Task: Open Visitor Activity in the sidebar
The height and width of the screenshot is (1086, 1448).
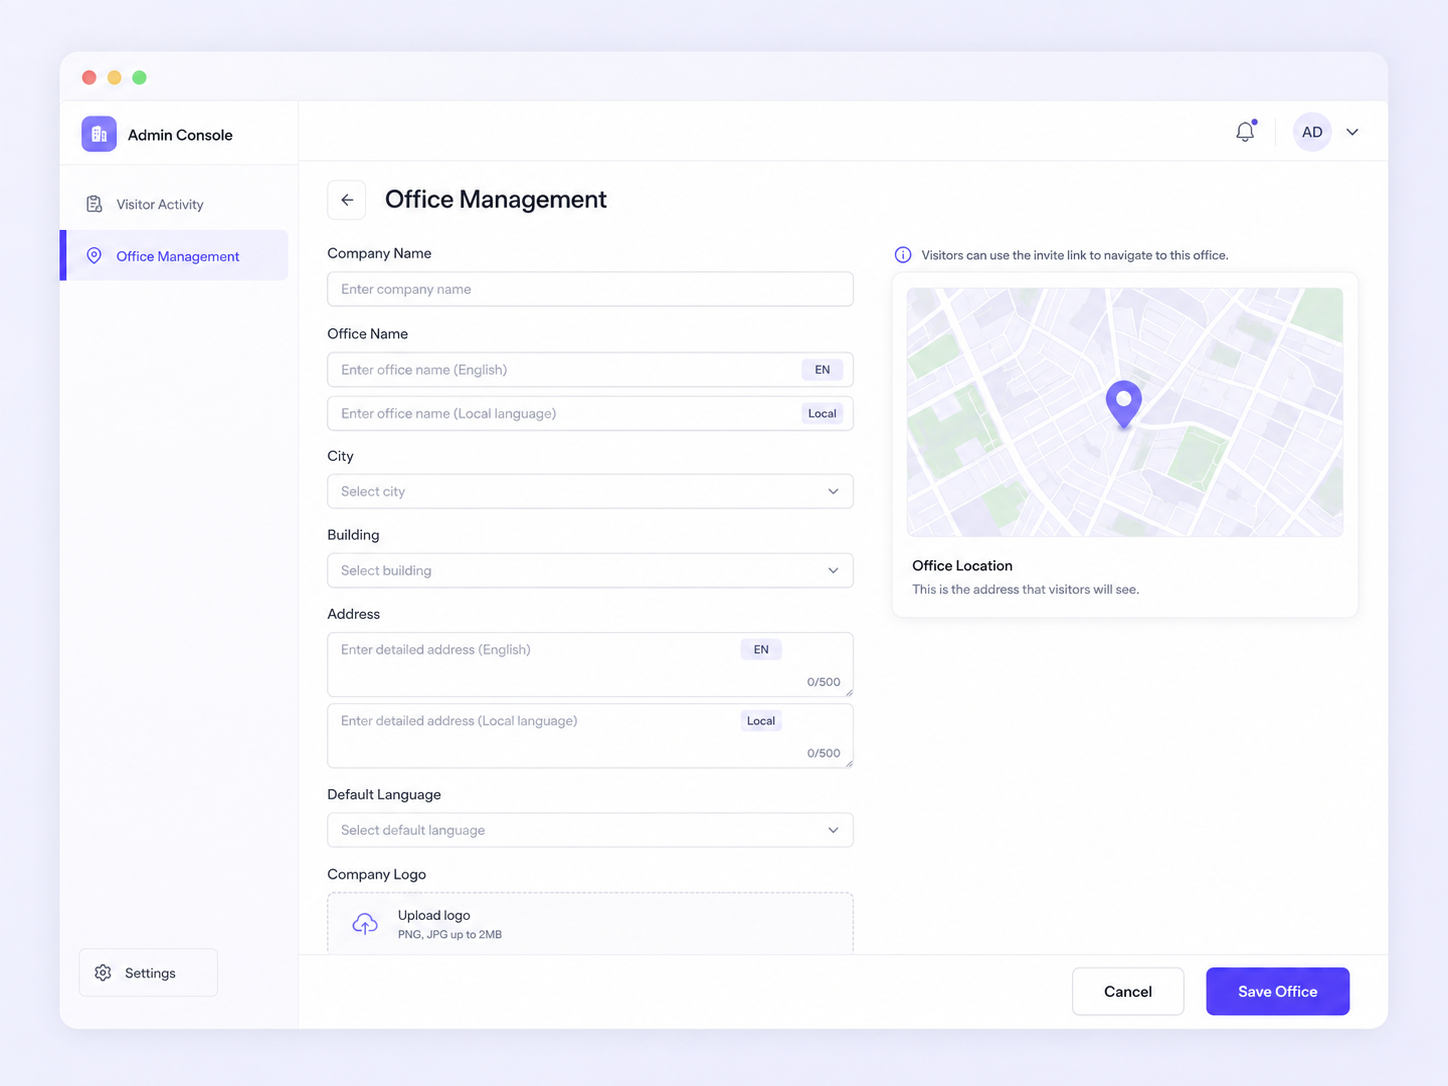Action: (175, 204)
